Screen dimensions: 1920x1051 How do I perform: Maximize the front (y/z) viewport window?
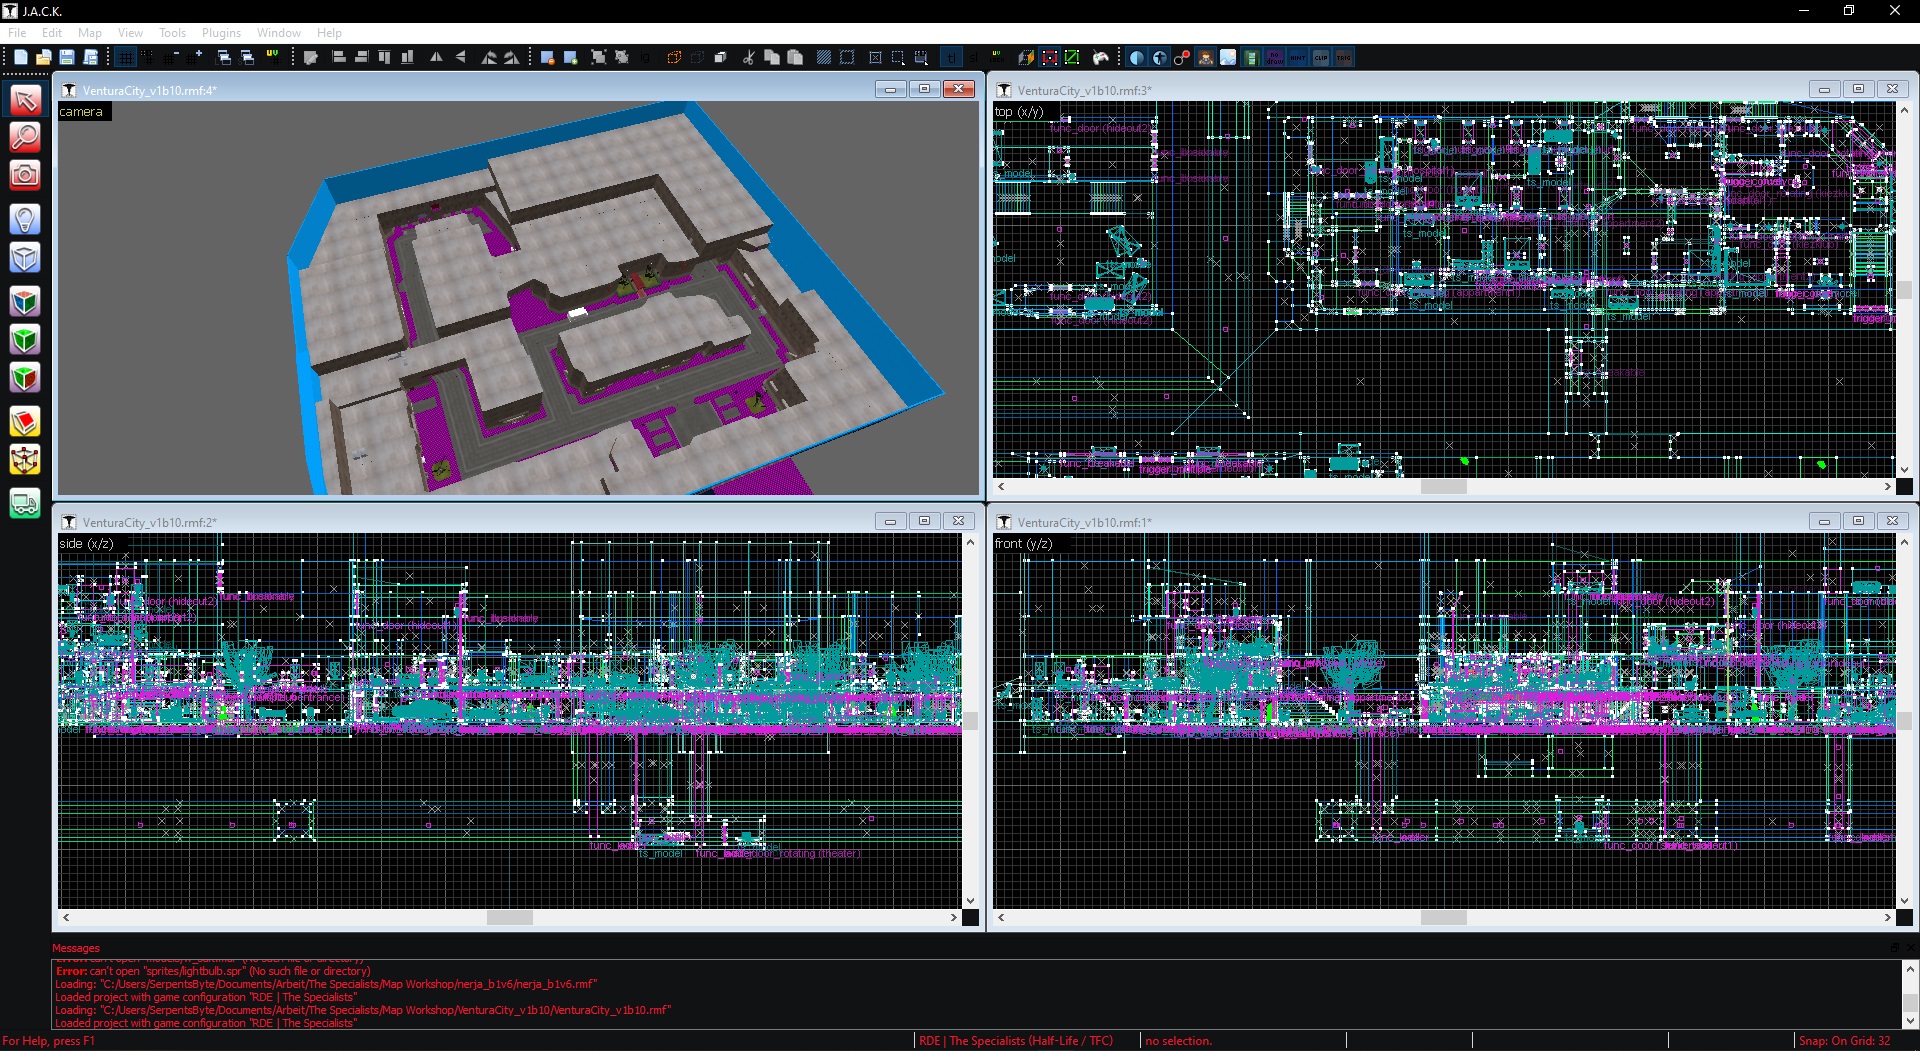click(1858, 521)
